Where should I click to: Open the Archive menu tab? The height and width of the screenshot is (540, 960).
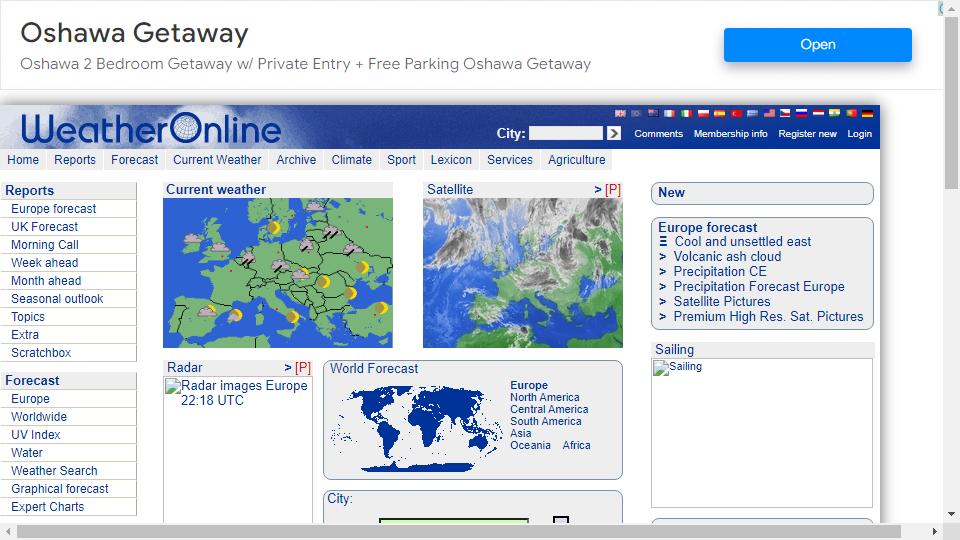point(296,160)
